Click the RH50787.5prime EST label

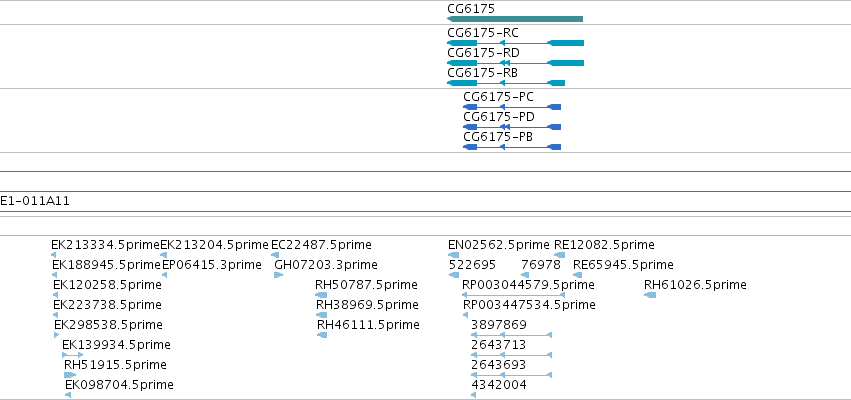(x=366, y=285)
